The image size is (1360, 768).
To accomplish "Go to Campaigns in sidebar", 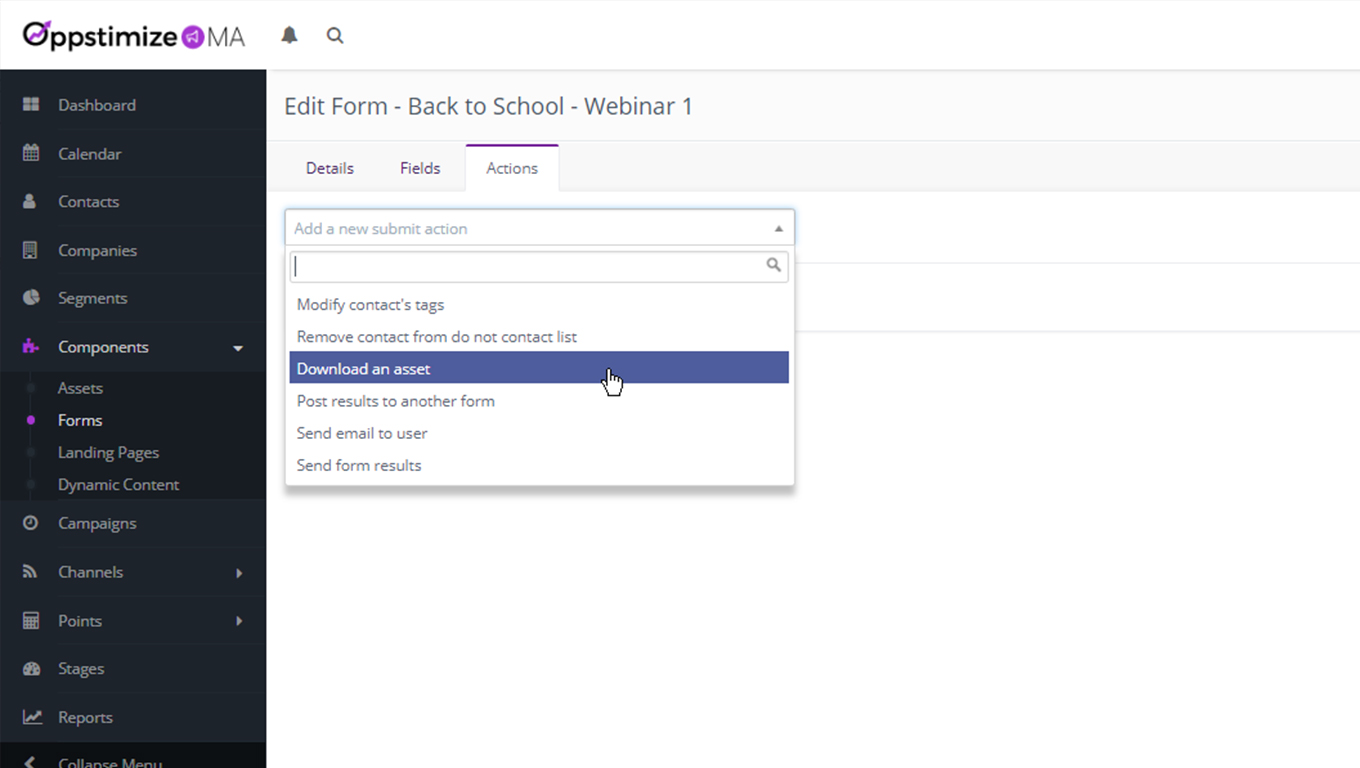I will 97,524.
